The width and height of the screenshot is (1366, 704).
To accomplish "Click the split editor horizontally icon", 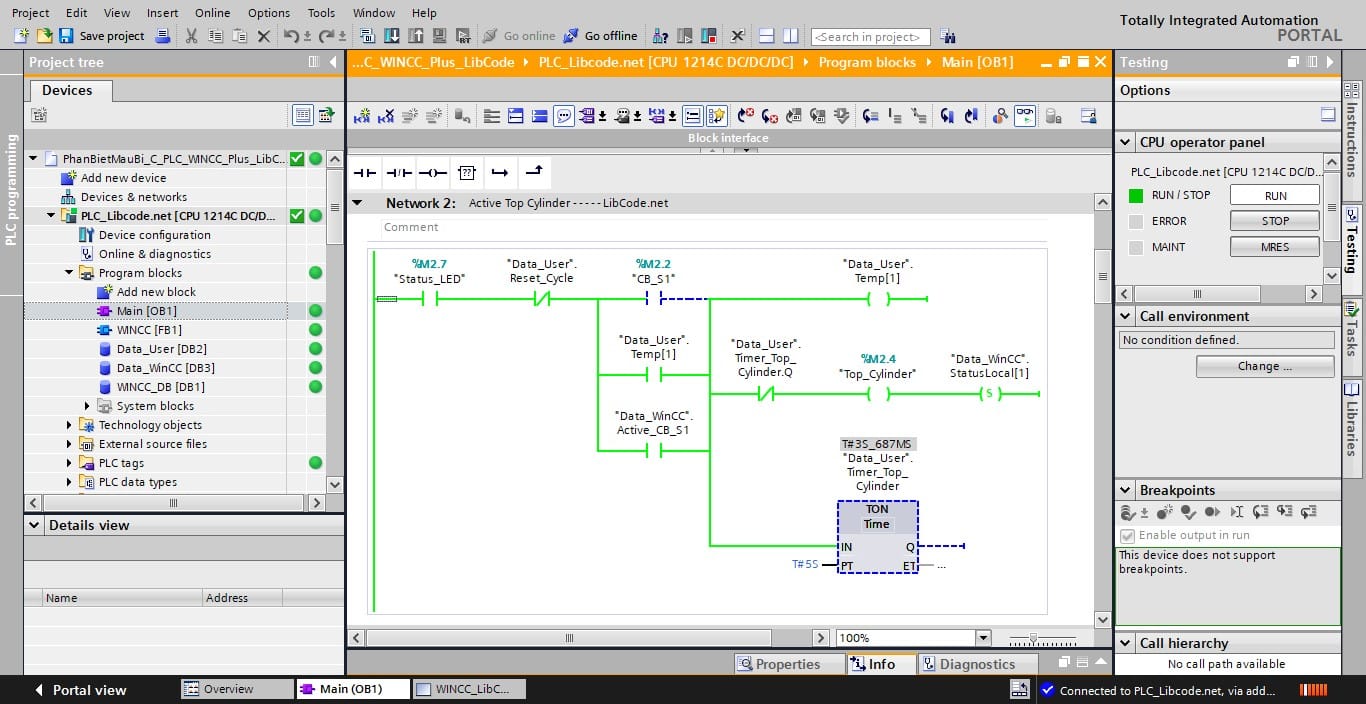I will click(767, 36).
